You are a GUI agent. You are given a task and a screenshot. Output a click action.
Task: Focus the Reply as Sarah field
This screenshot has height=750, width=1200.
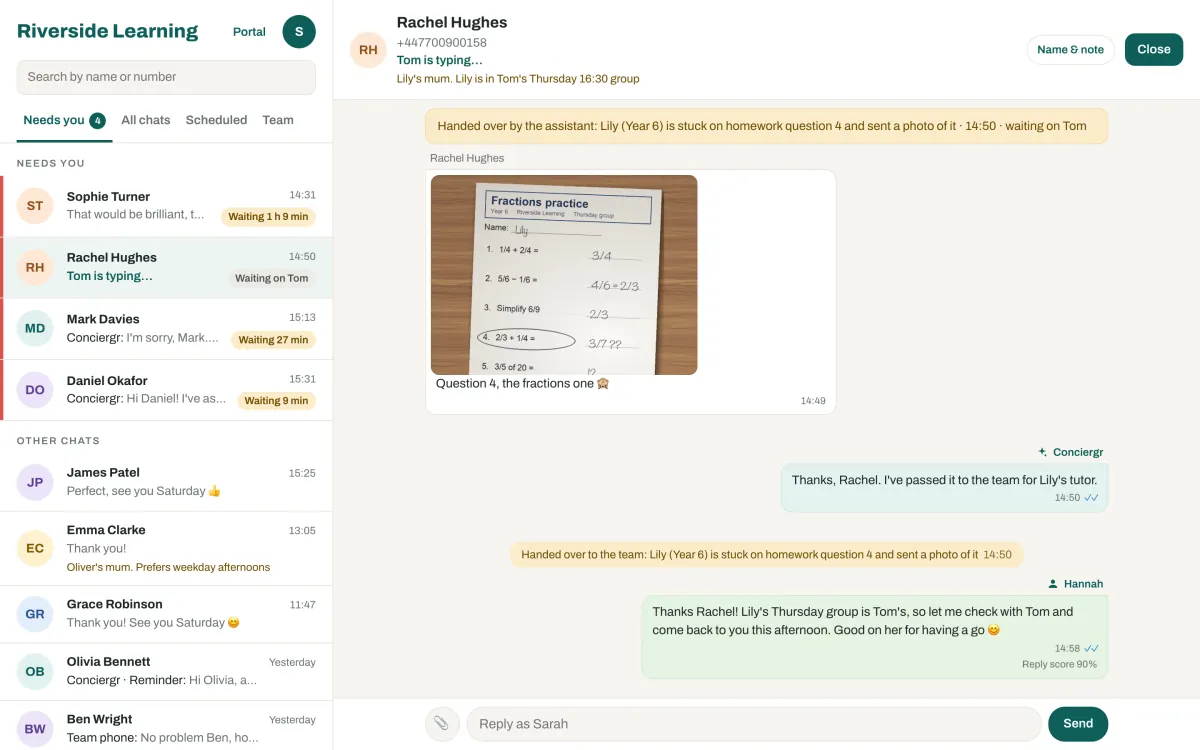[754, 724]
